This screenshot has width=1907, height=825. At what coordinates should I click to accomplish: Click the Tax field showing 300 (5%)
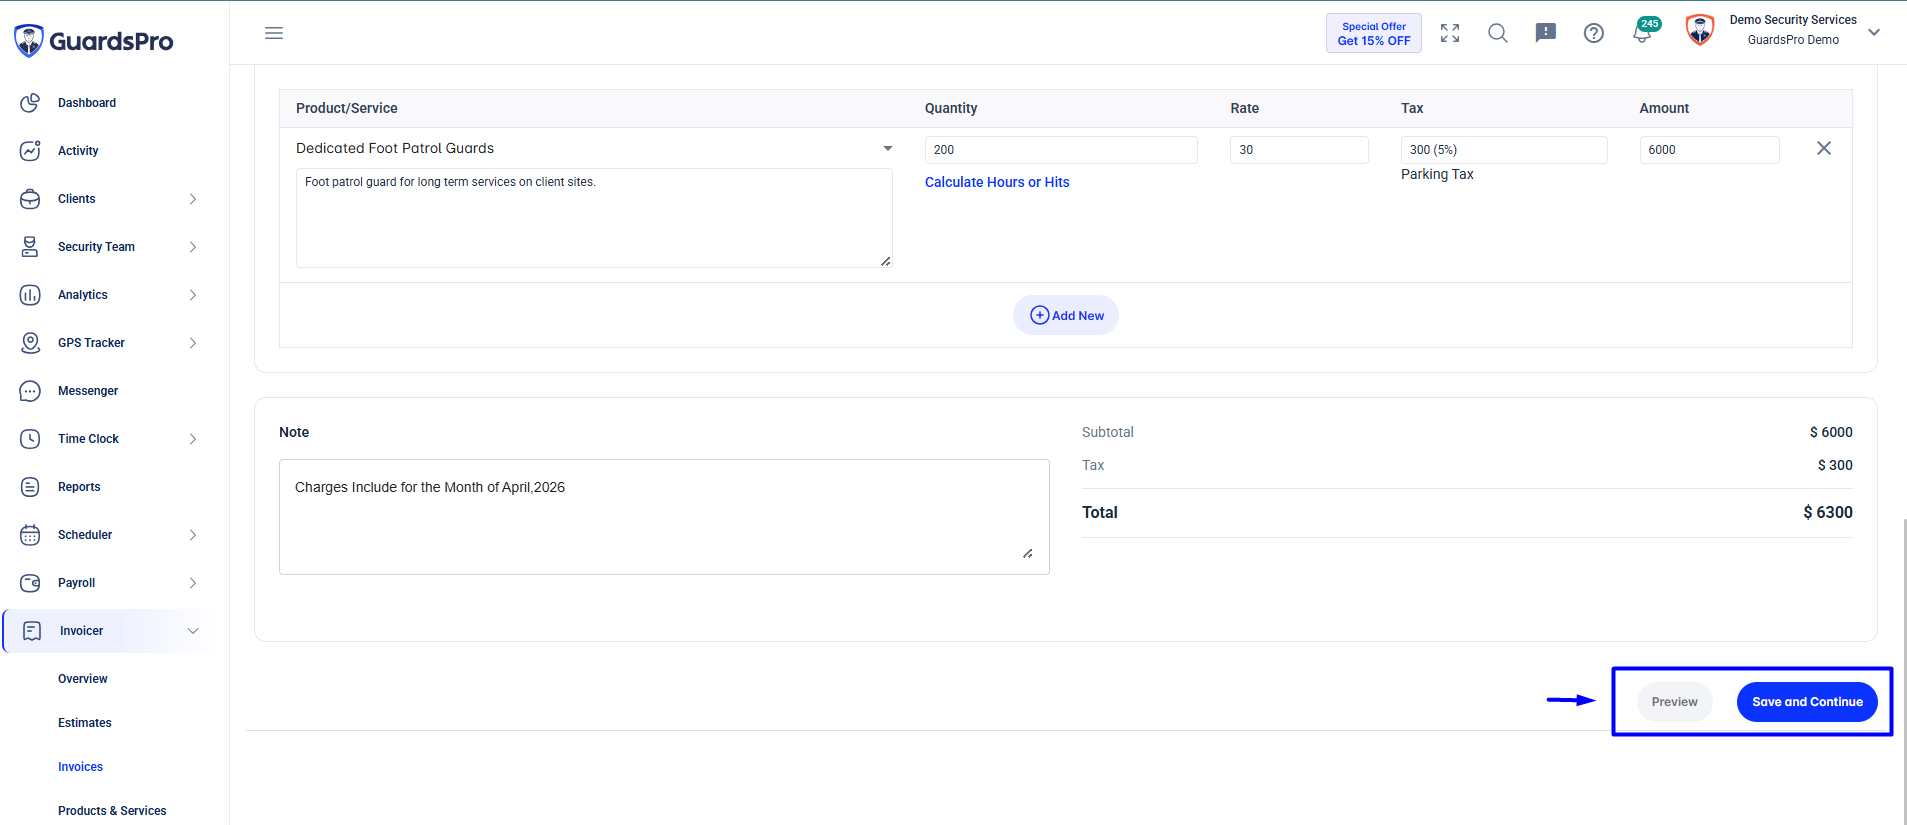click(1504, 150)
